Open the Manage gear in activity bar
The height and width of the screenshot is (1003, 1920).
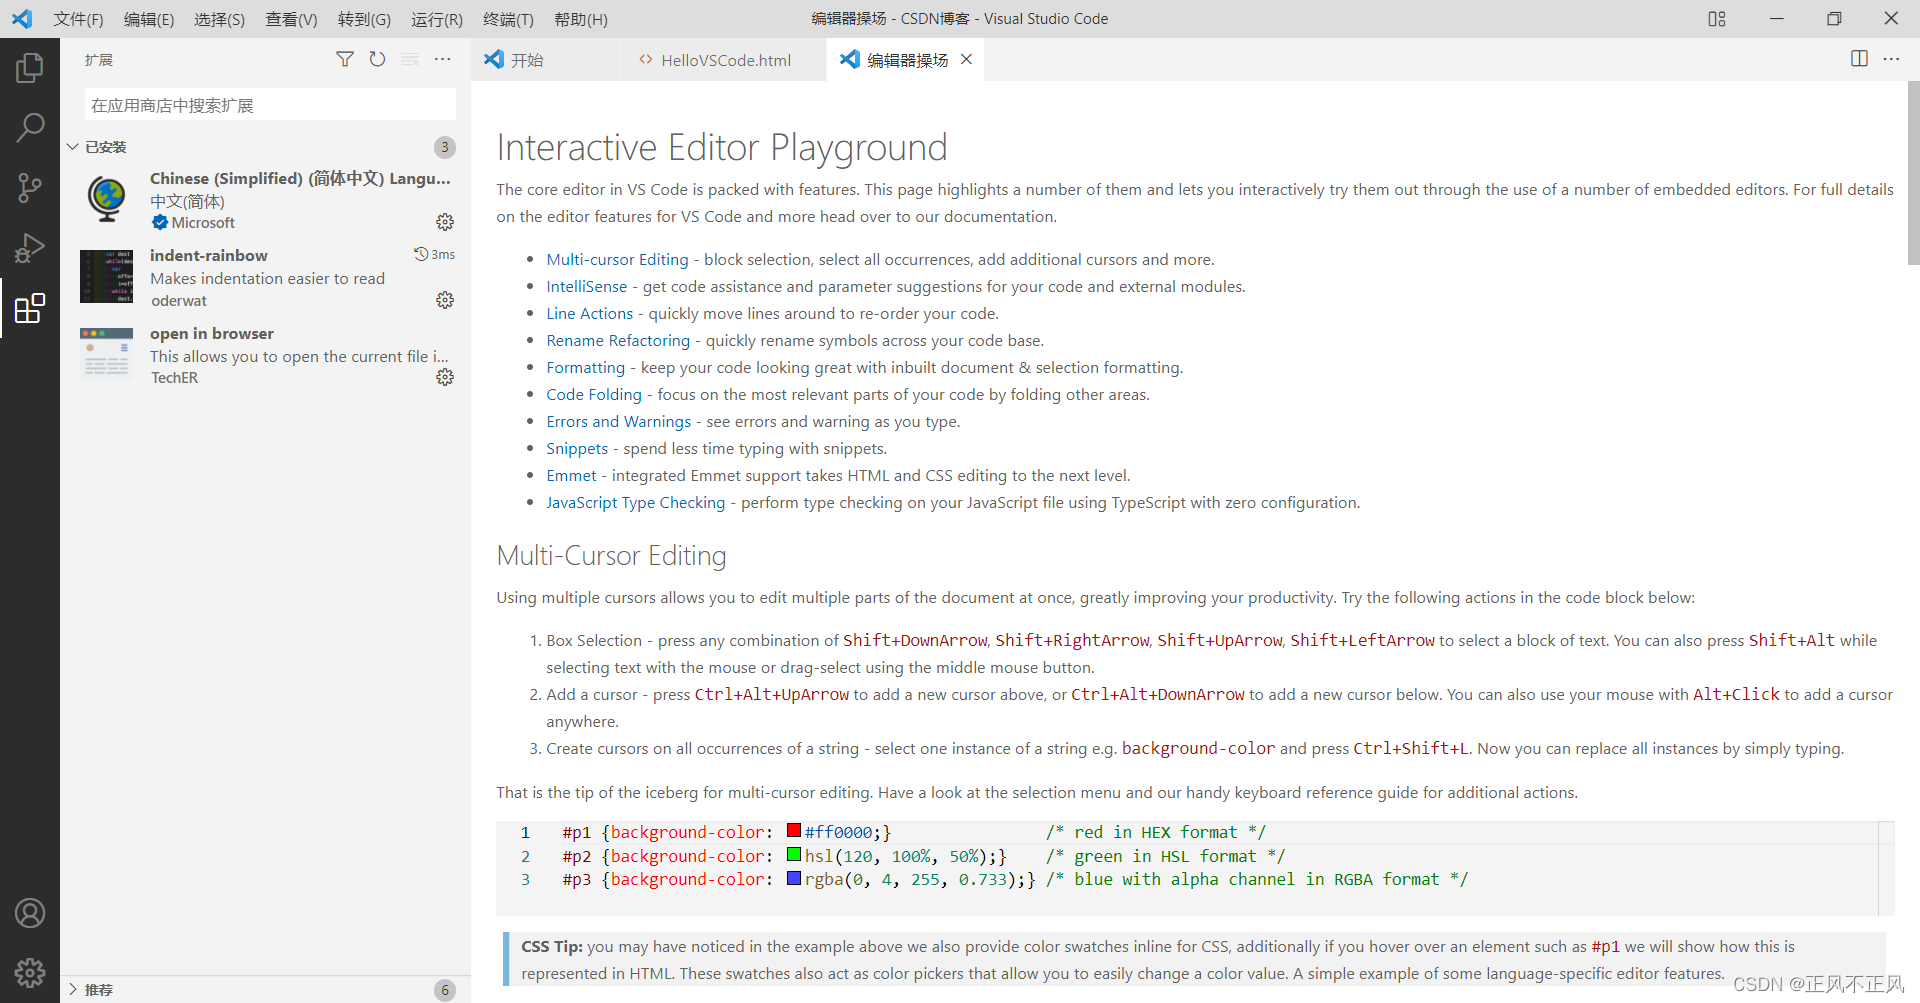30,972
